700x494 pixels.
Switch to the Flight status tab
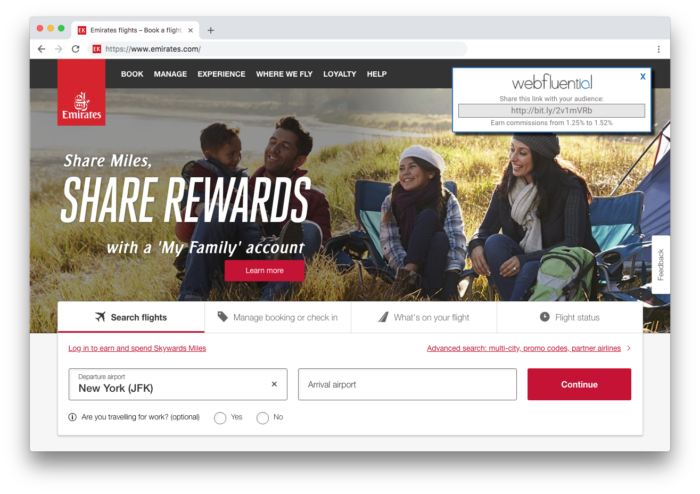click(570, 317)
